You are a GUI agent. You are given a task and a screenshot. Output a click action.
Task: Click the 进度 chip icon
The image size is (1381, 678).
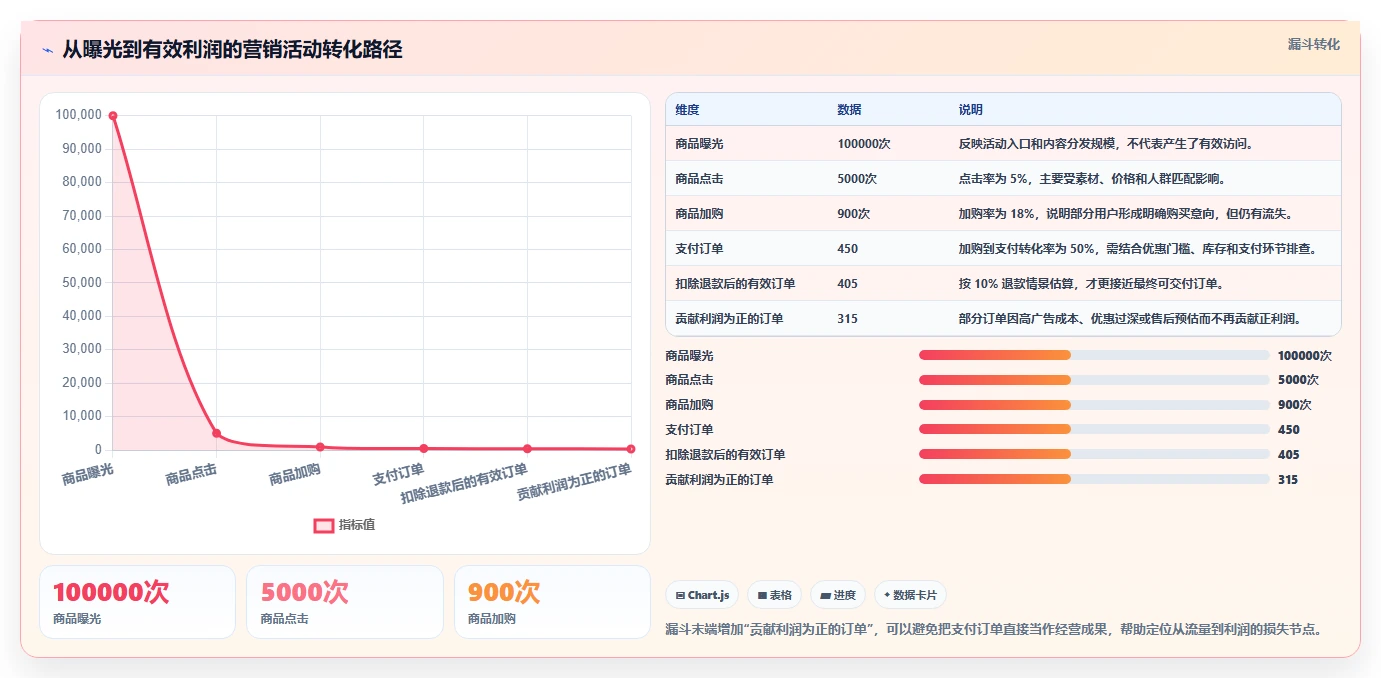pyautogui.click(x=825, y=595)
